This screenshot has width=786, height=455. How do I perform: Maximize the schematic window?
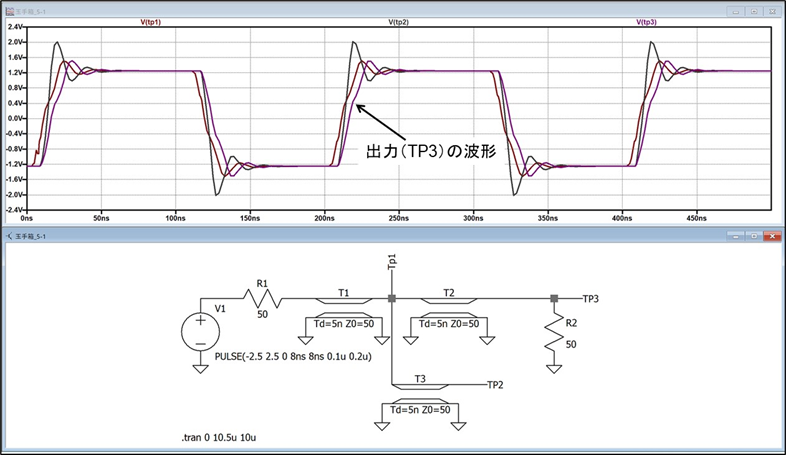pyautogui.click(x=753, y=236)
